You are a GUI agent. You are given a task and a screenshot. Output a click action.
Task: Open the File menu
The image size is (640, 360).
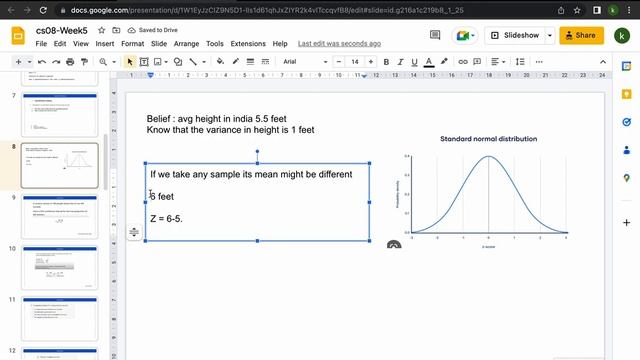[x=41, y=44]
